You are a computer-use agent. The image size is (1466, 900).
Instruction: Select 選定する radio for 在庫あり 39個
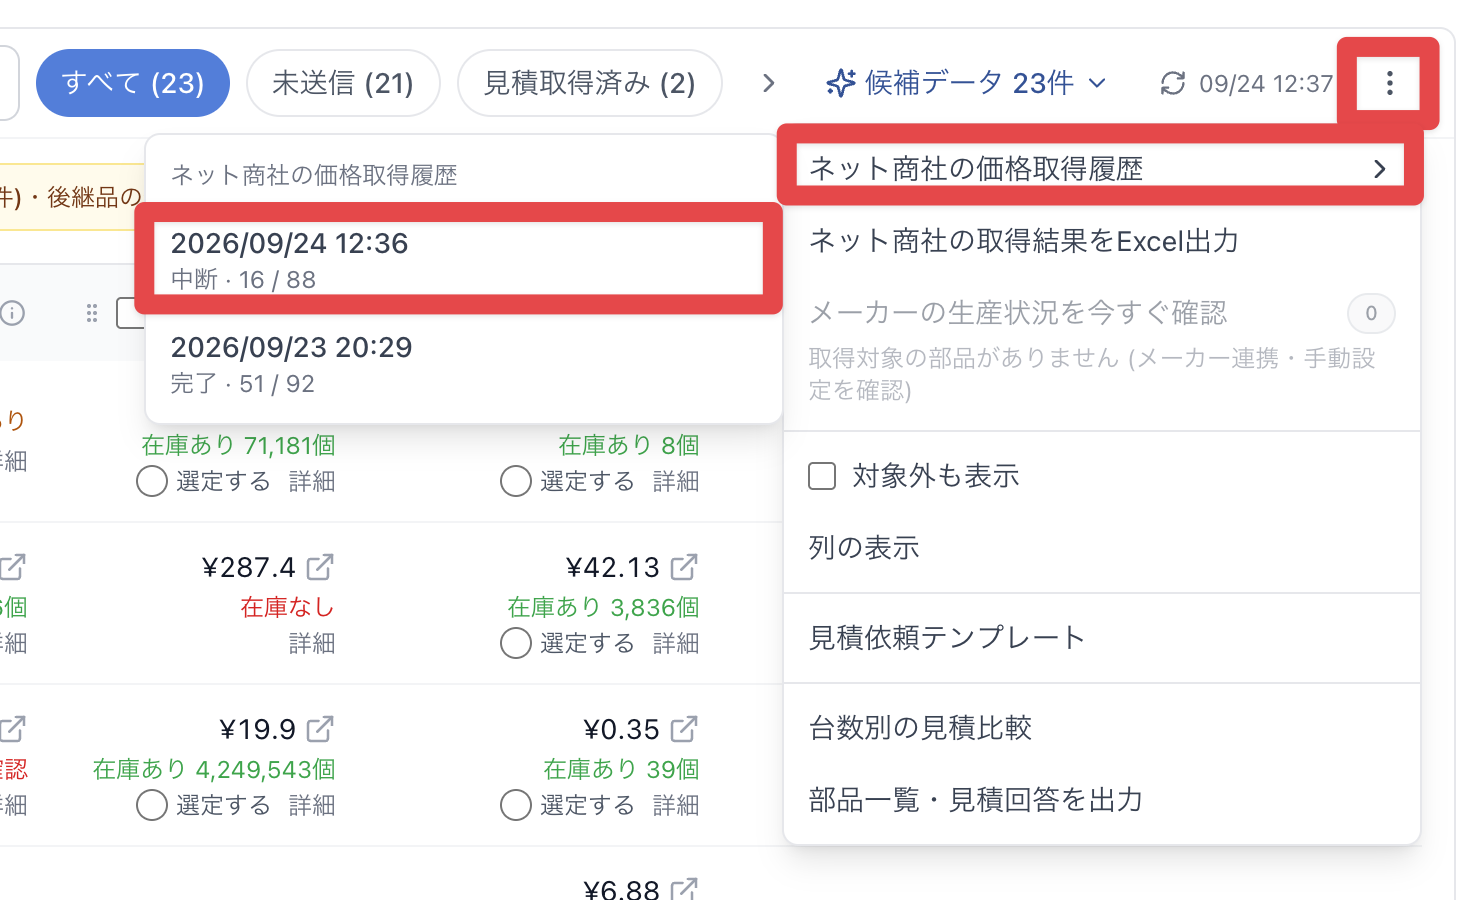click(x=516, y=805)
